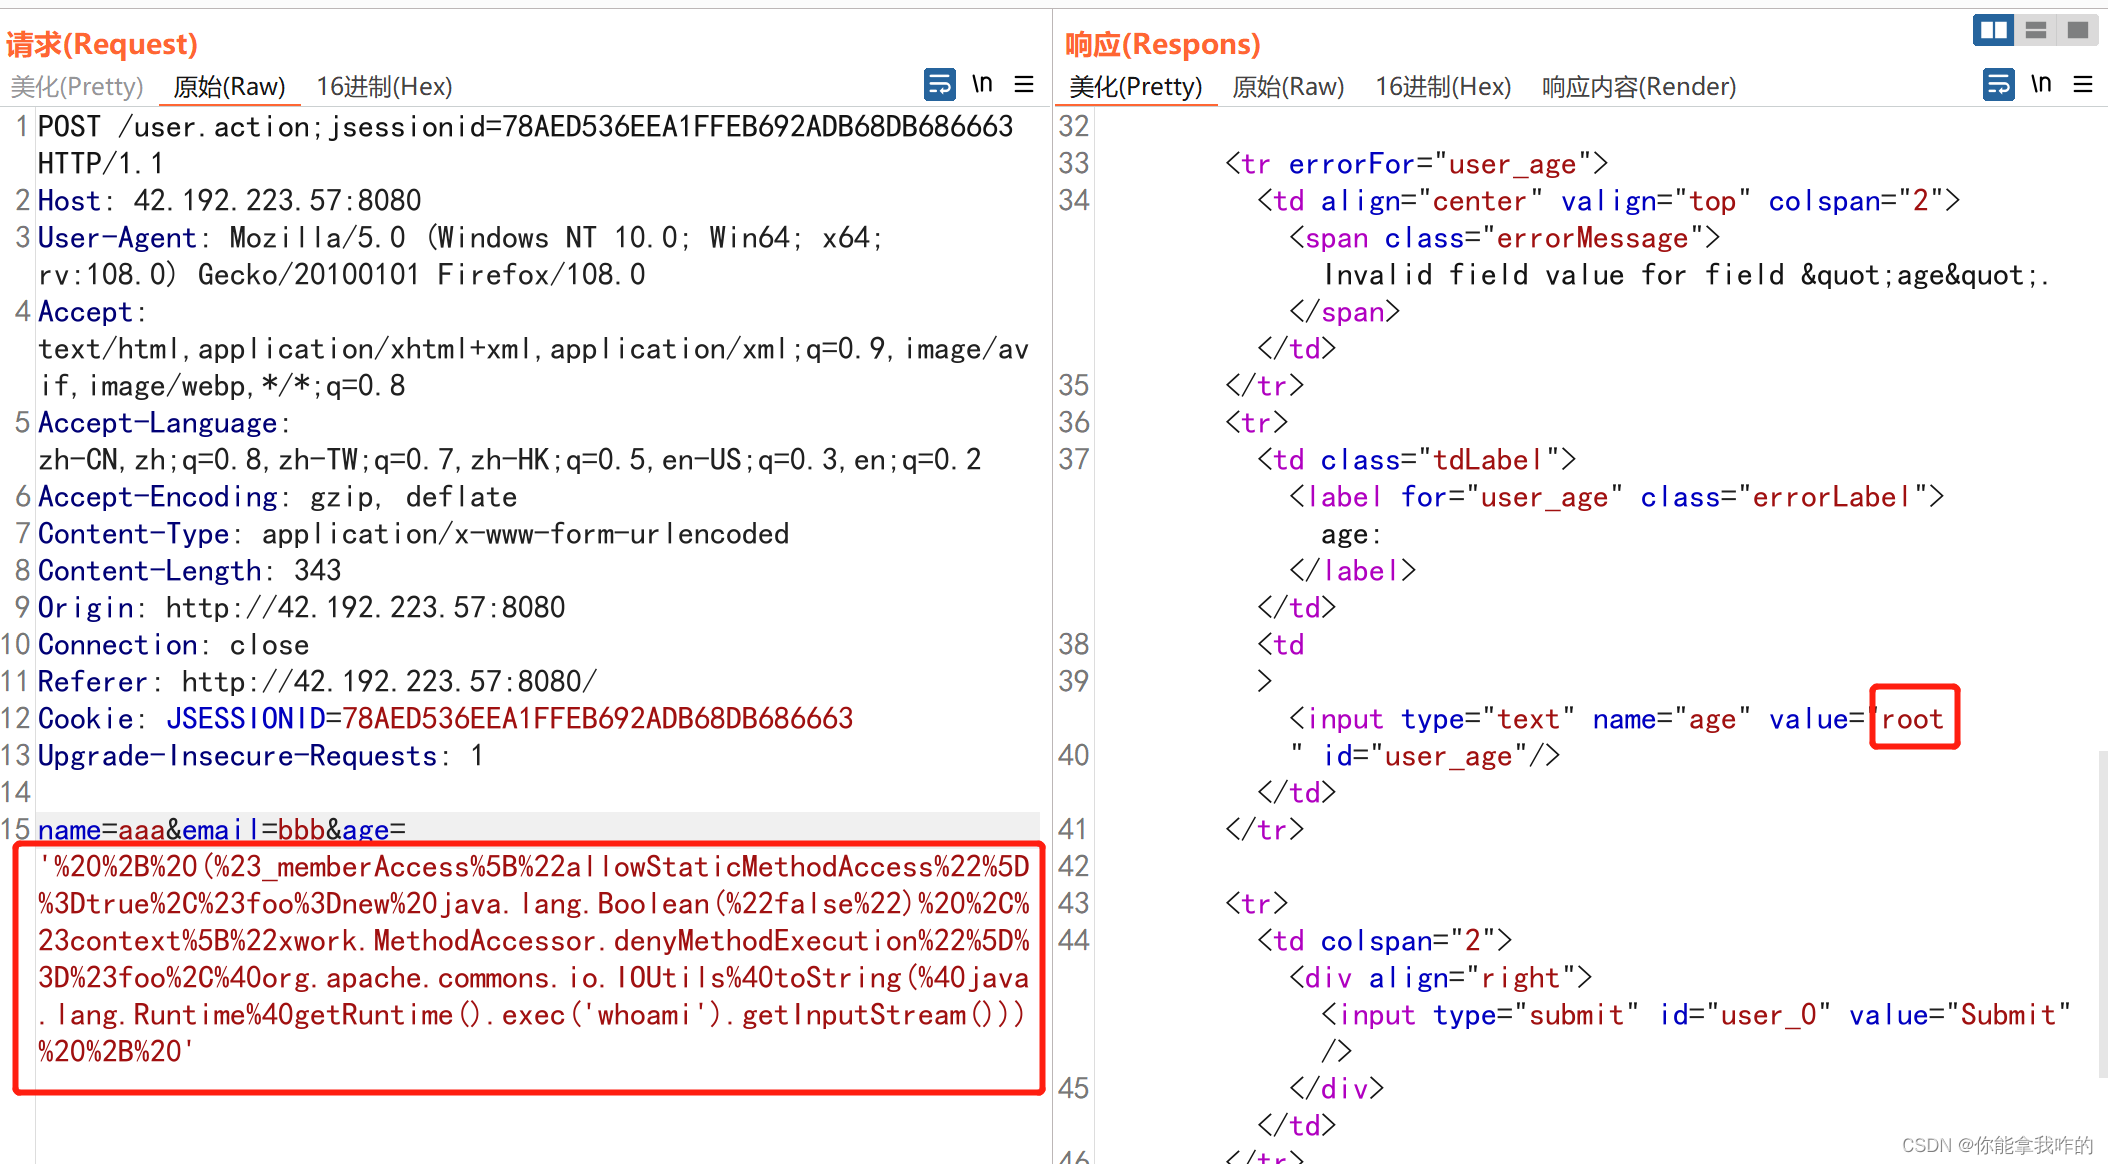Toggle non-printable characters \n in Response panel
Viewport: 2108px width, 1164px height.
[2041, 85]
